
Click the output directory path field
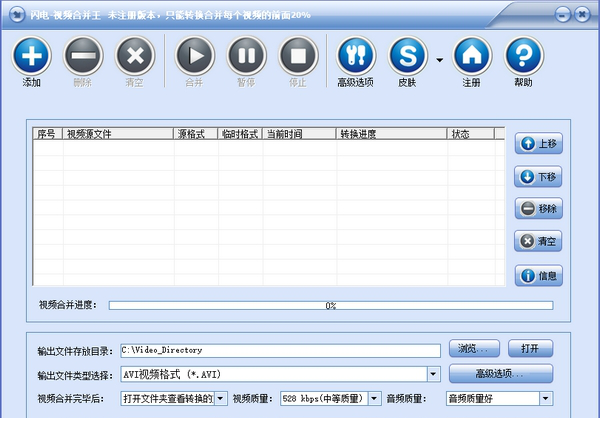[x=279, y=350]
